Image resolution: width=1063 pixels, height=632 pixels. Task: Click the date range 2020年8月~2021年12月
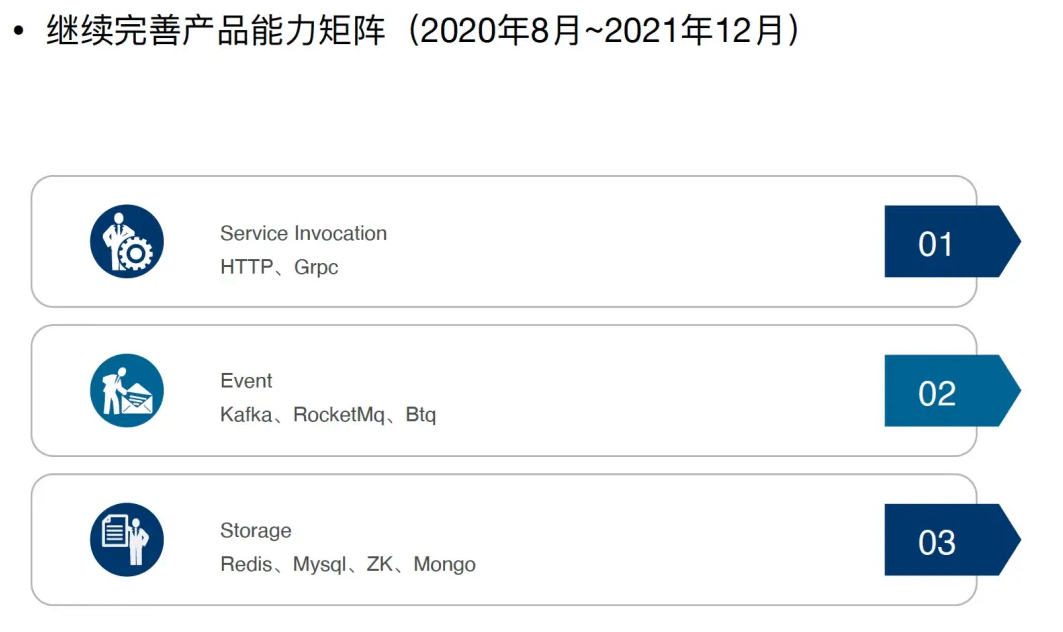pos(603,31)
